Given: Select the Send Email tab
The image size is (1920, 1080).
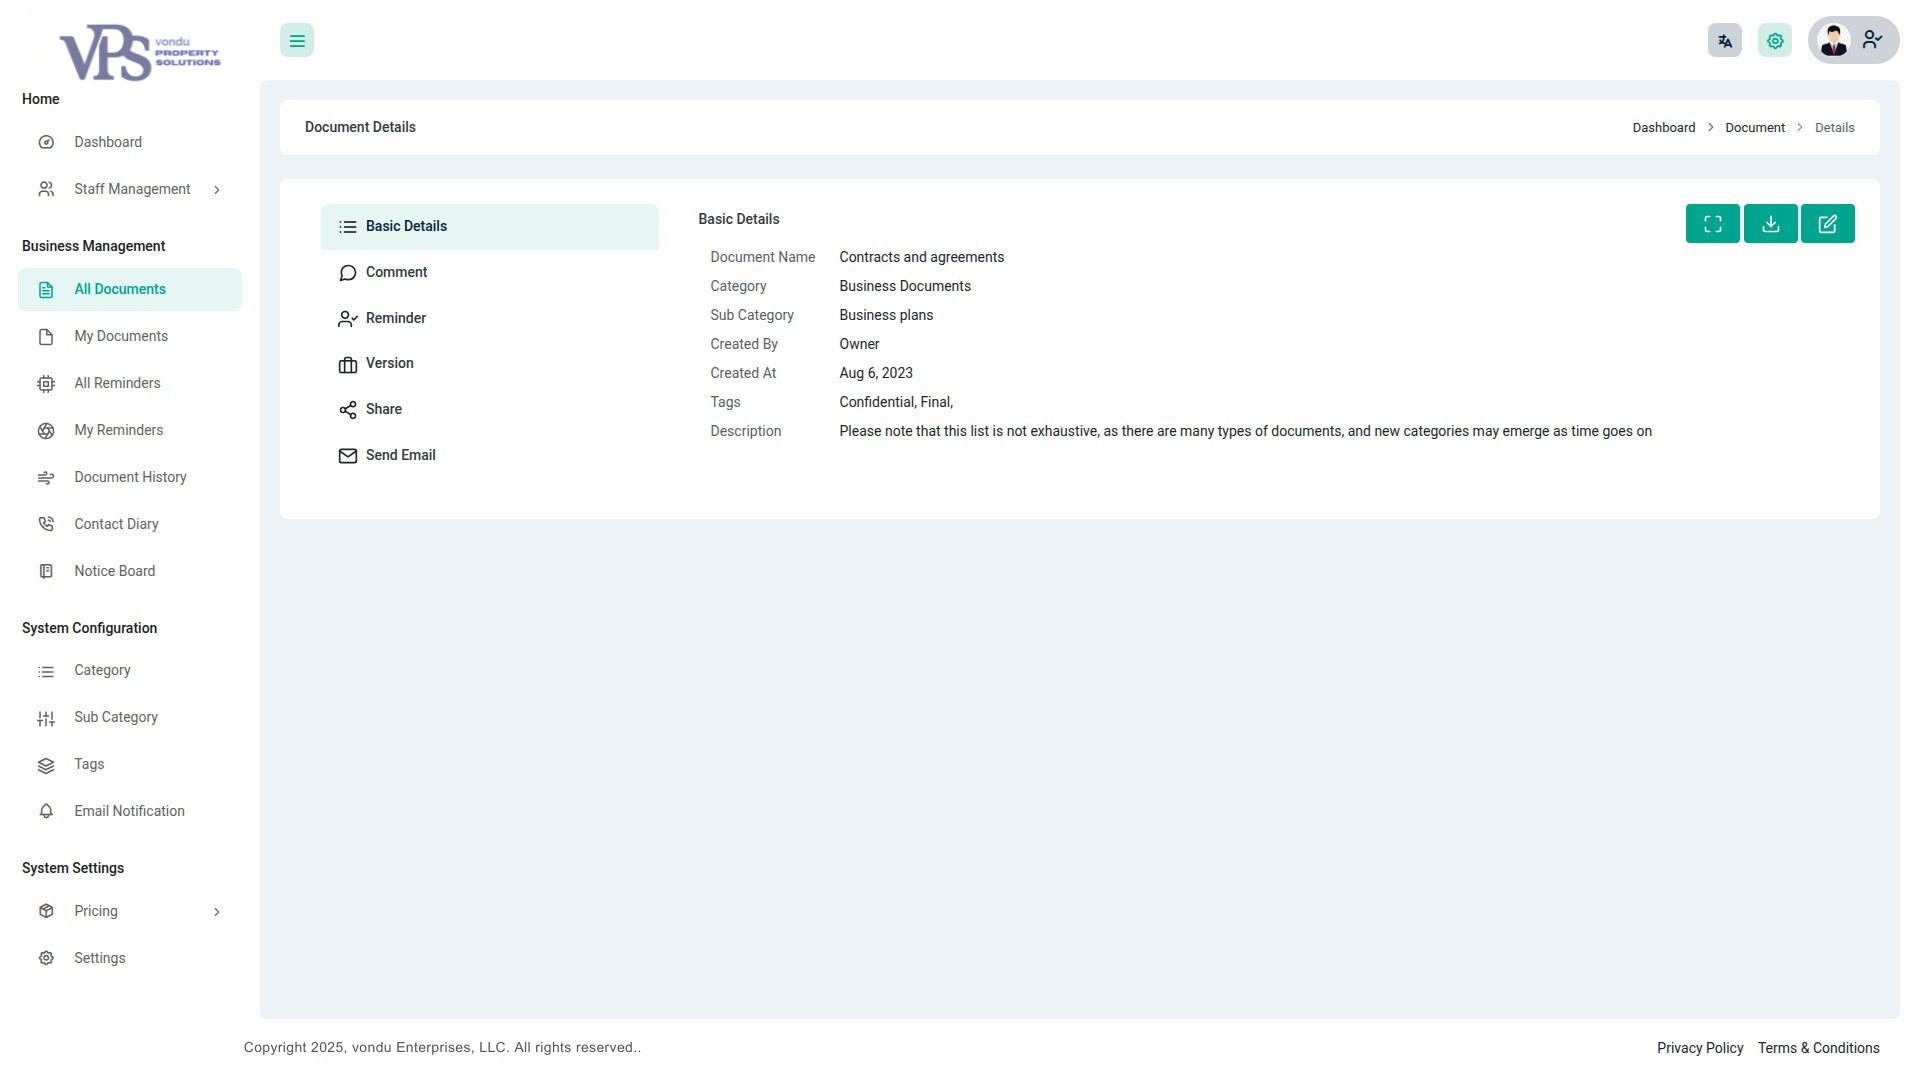Looking at the screenshot, I should point(400,455).
